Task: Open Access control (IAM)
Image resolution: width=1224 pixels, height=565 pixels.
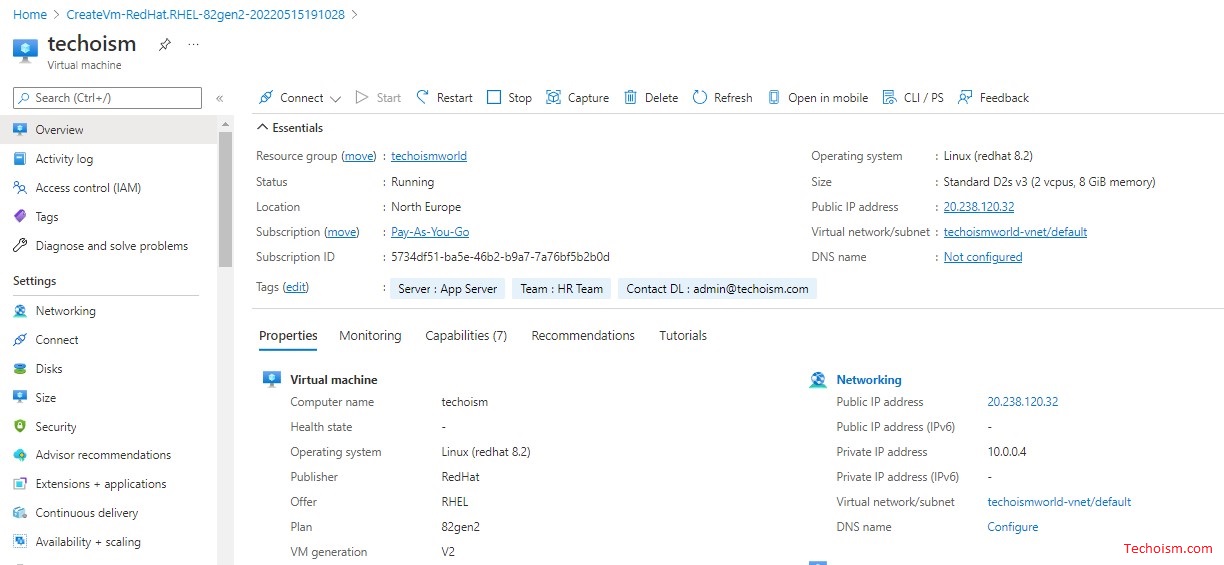Action: 88,188
